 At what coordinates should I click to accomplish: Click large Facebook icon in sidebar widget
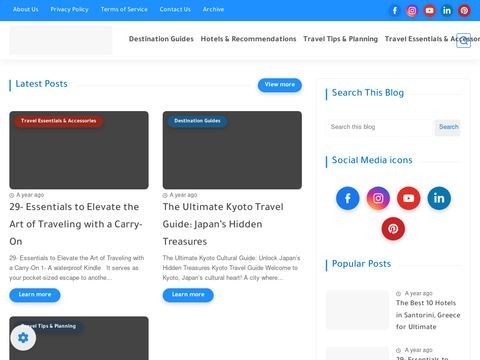pos(348,198)
